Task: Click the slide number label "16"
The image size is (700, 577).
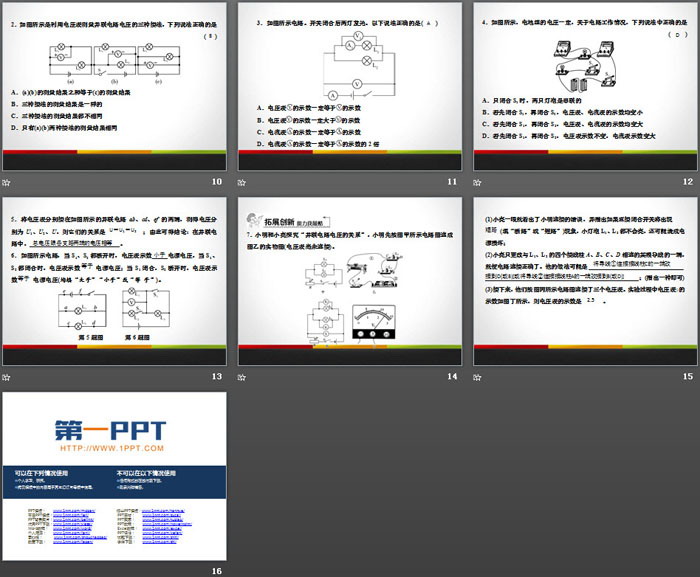Action: 217,571
